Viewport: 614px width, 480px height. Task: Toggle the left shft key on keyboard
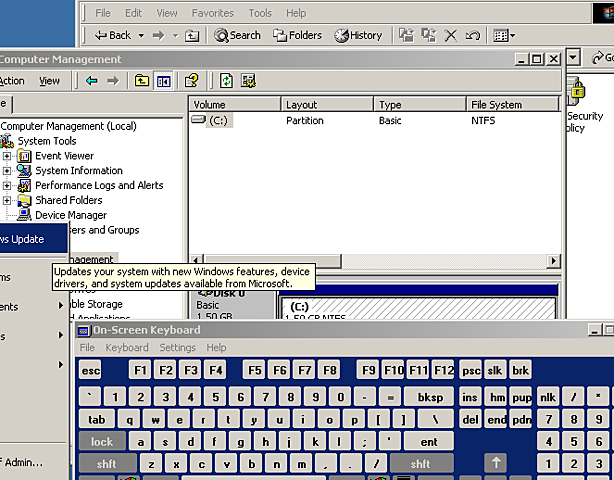point(107,464)
